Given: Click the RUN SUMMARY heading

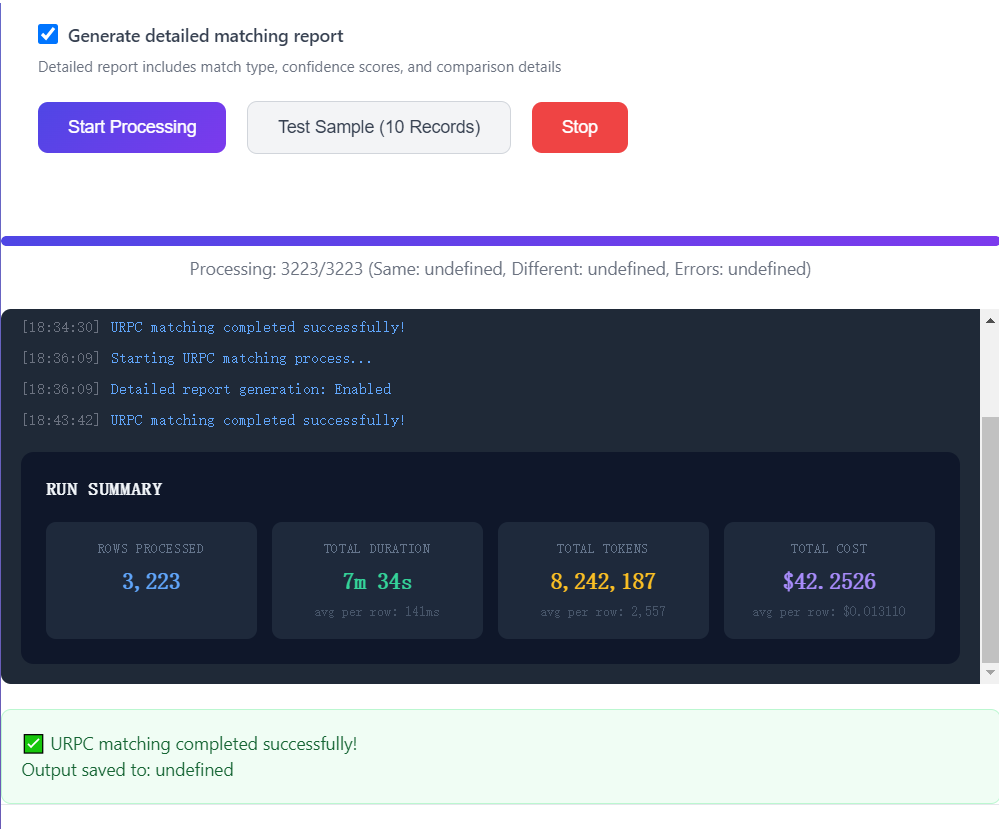Looking at the screenshot, I should coord(104,489).
